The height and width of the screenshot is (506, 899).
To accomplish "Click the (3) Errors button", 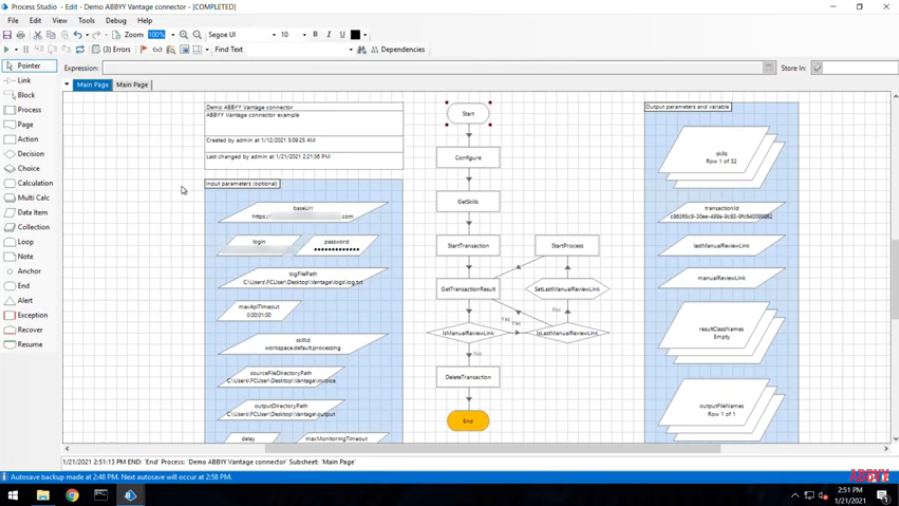I will coord(111,50).
